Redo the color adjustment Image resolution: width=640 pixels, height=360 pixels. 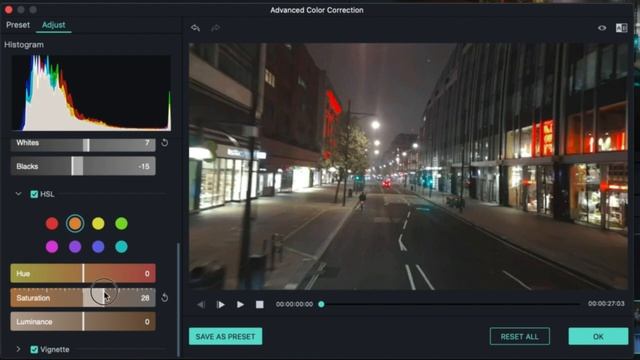pos(216,28)
